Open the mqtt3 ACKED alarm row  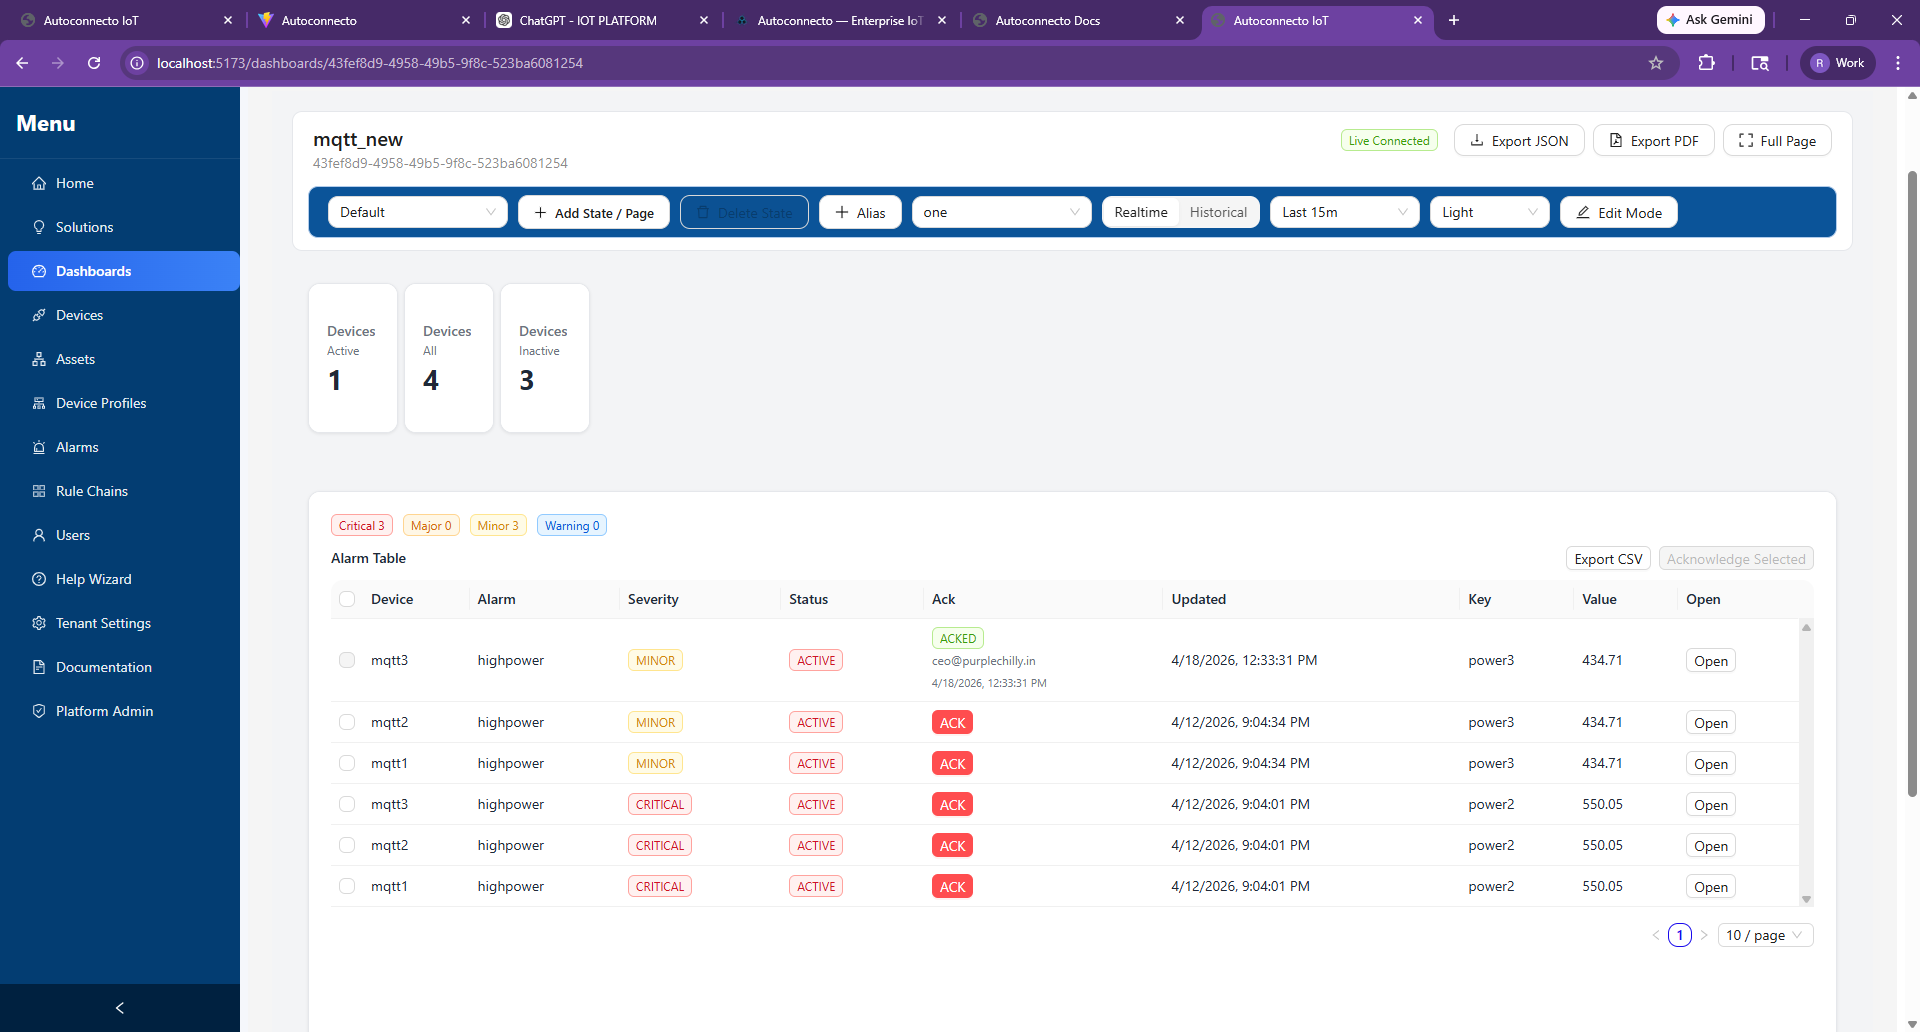(x=1710, y=660)
